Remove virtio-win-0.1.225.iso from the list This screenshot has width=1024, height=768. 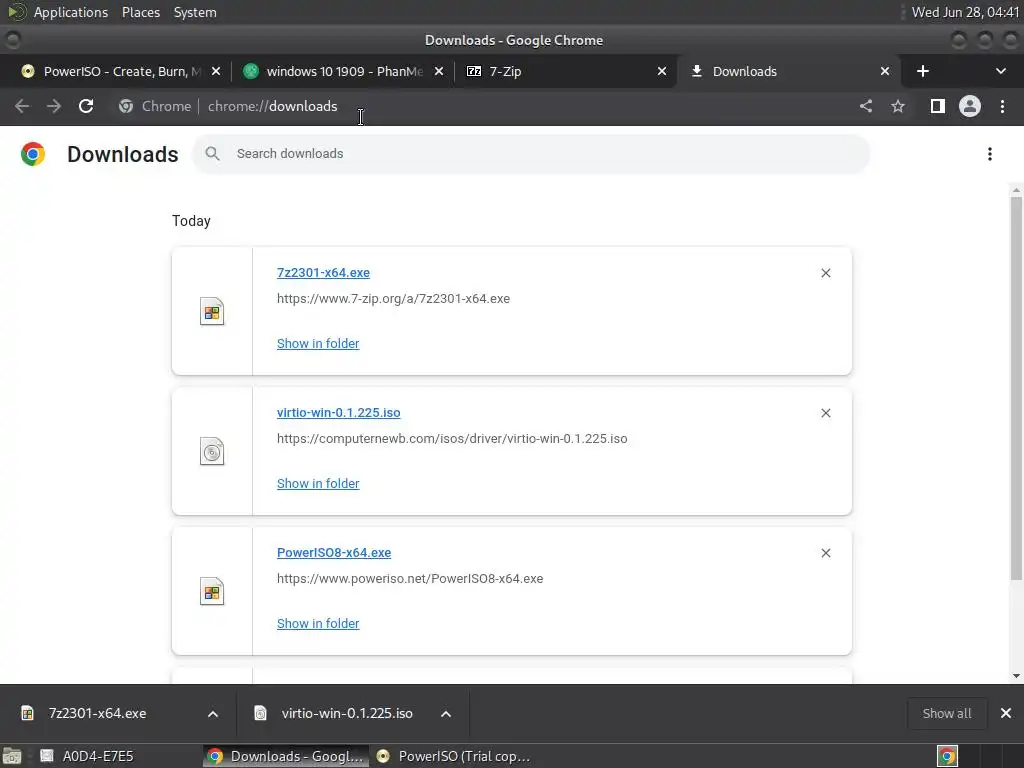coord(826,413)
